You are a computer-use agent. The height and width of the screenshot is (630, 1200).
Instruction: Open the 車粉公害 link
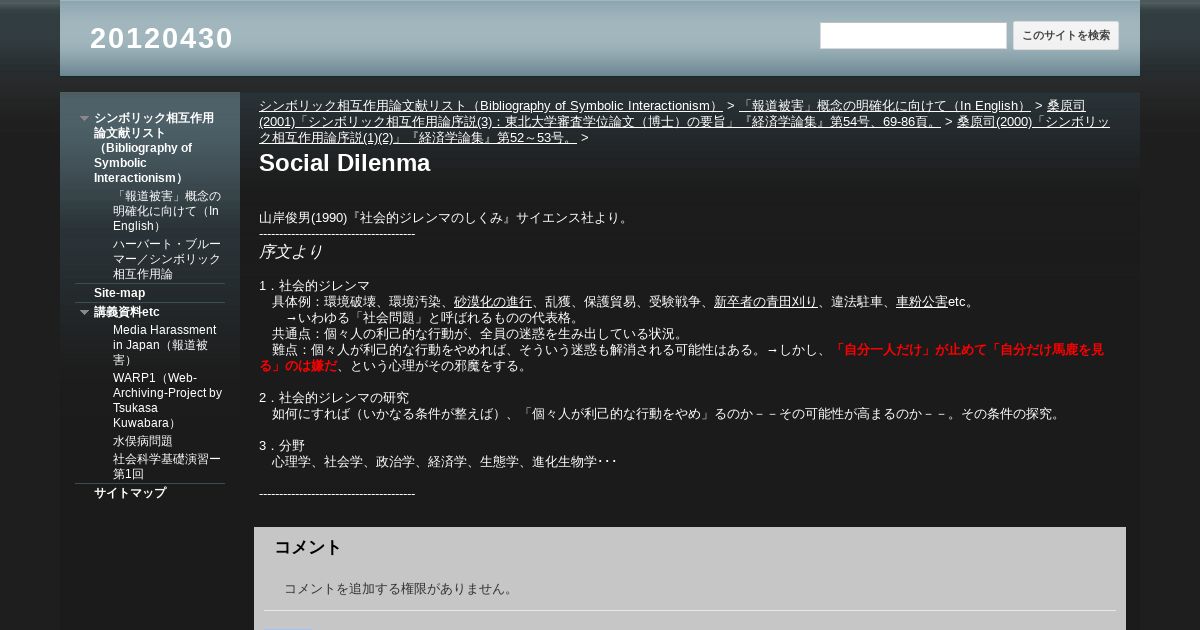click(922, 302)
